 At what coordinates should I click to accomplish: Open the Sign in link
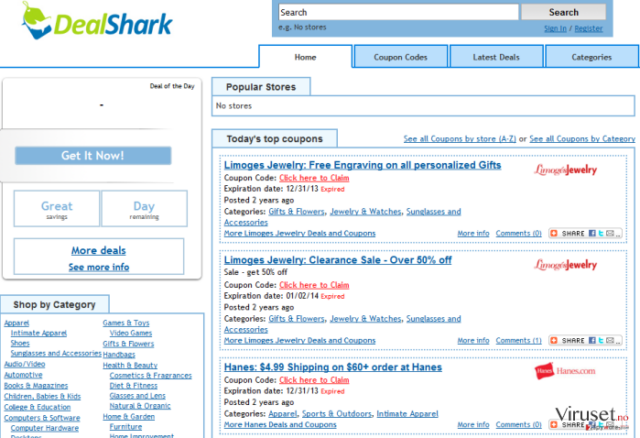[555, 29]
